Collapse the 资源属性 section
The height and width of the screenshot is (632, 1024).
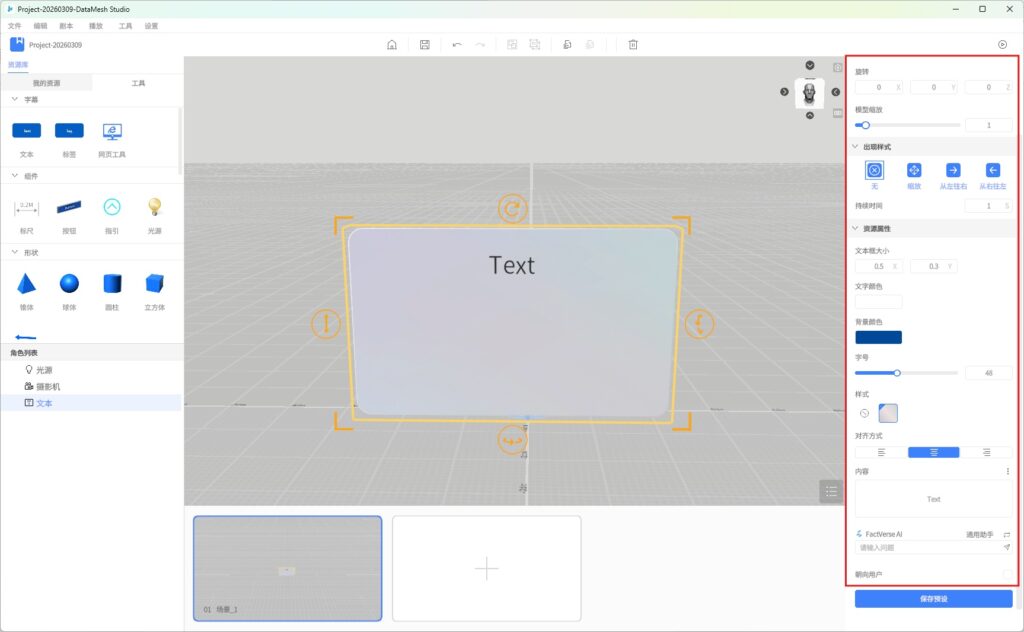click(x=856, y=229)
